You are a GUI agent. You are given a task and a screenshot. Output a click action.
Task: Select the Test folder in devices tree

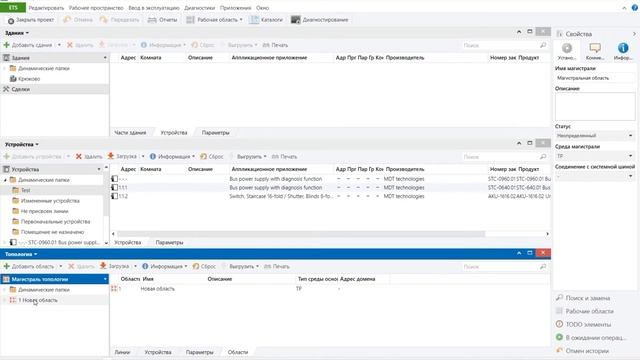point(26,190)
